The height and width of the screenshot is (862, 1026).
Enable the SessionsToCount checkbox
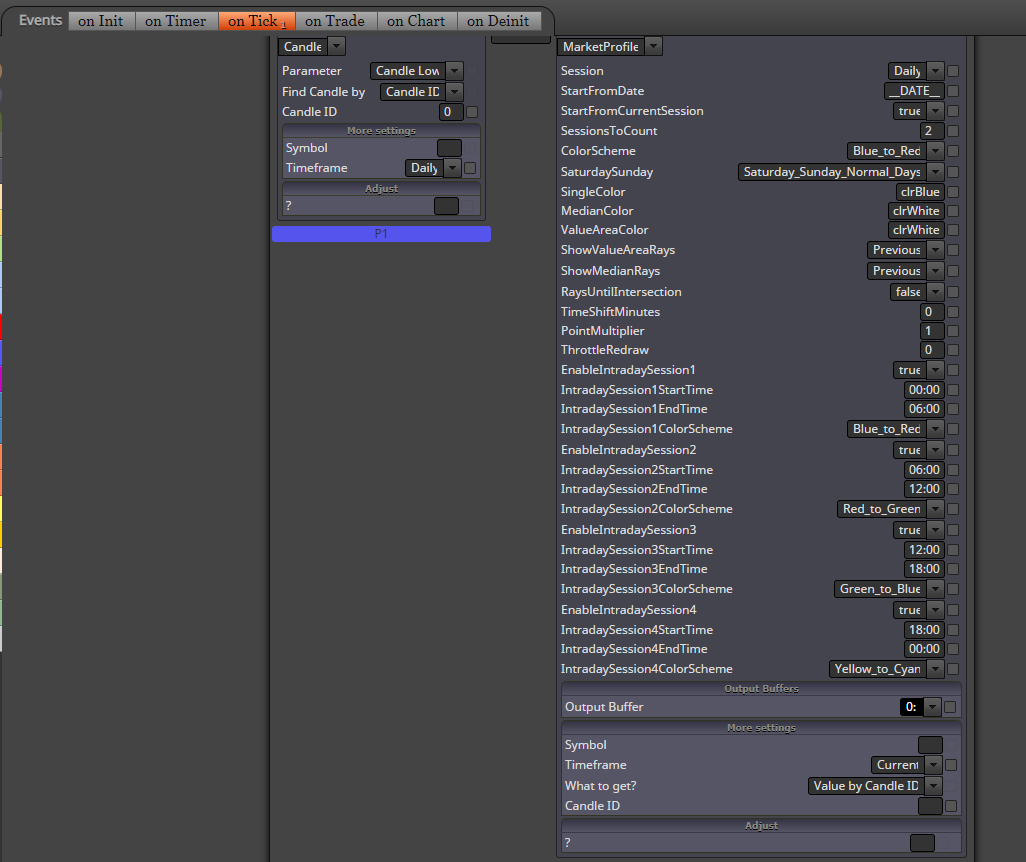[953, 131]
